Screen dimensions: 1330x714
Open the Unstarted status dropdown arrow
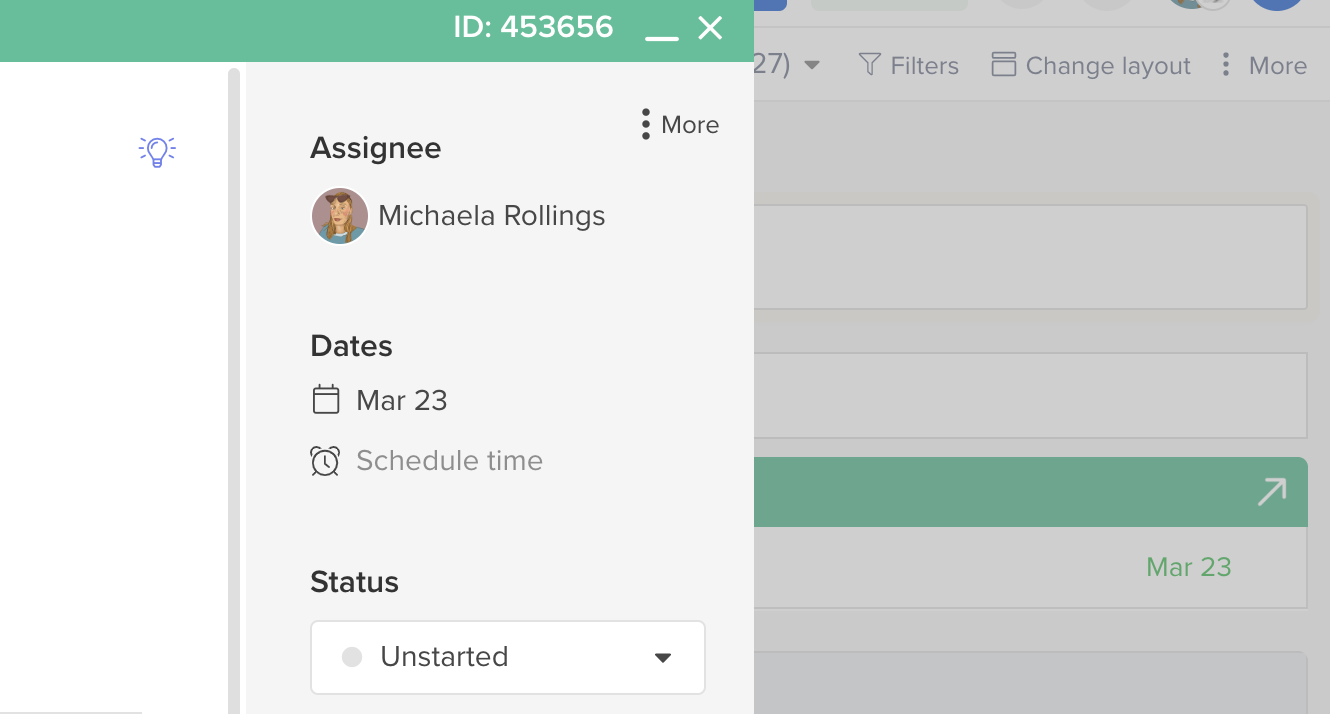tap(662, 657)
